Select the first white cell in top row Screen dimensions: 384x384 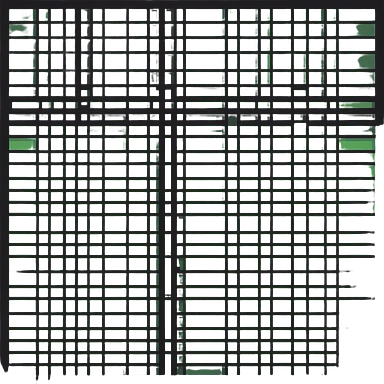click(x=22, y=15)
